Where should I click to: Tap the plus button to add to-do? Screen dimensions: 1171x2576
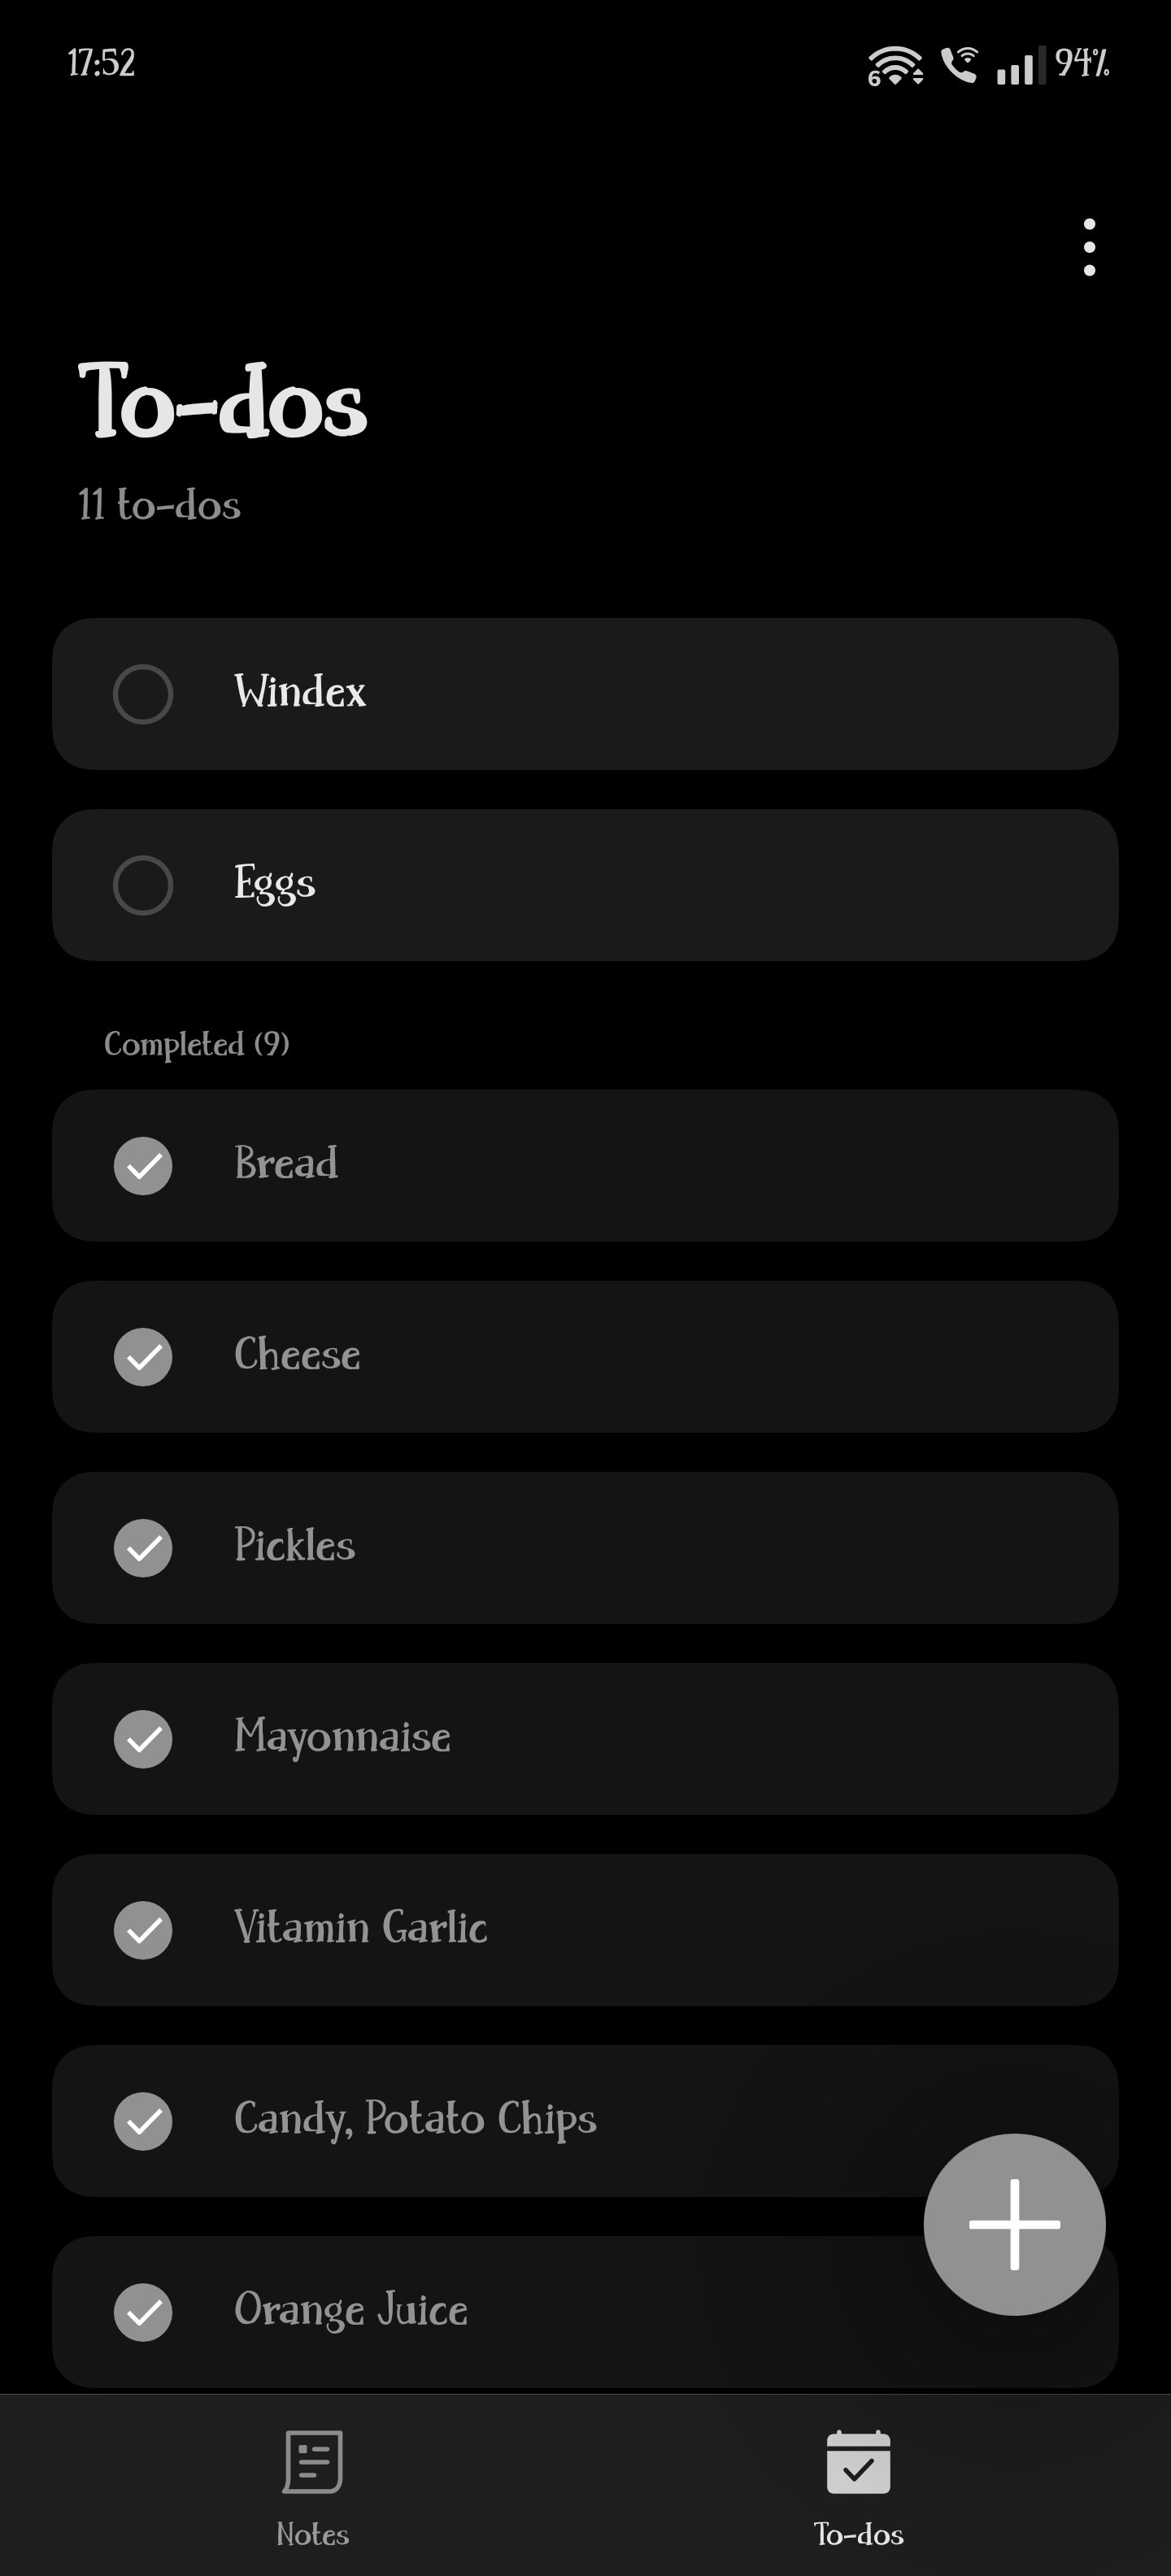(1014, 2224)
